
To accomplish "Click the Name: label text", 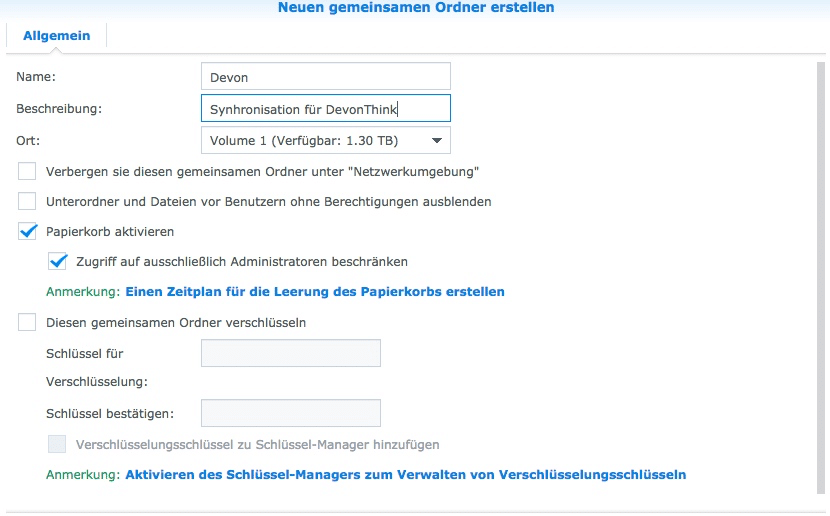I will tap(37, 76).
